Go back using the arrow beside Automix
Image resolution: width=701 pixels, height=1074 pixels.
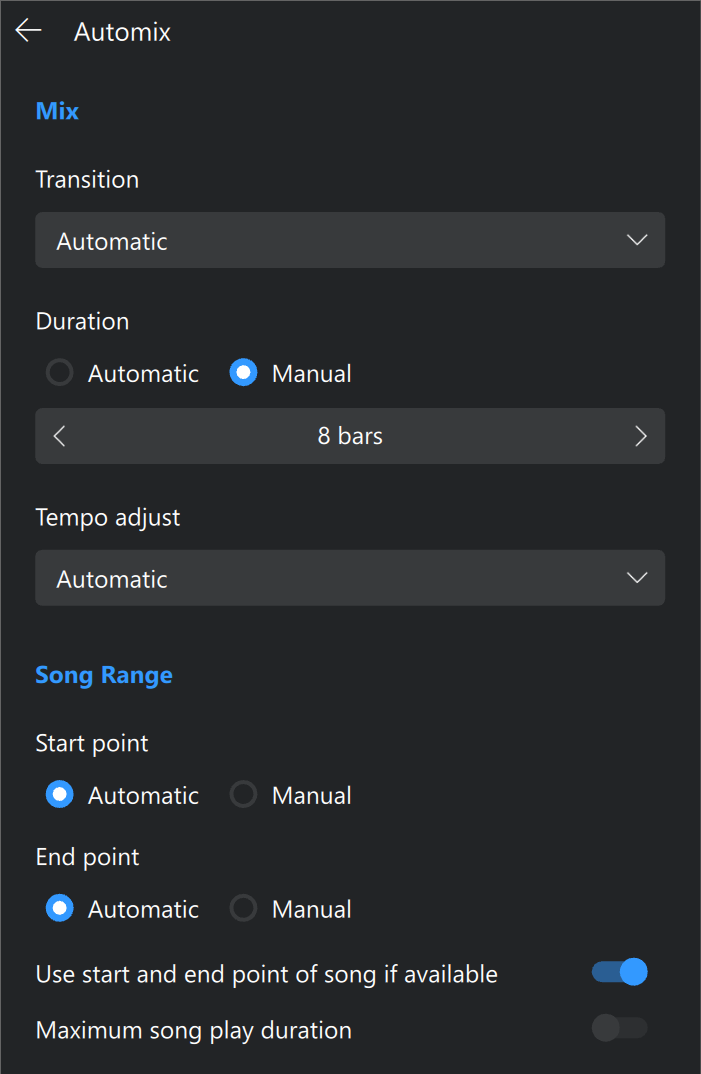tap(28, 31)
